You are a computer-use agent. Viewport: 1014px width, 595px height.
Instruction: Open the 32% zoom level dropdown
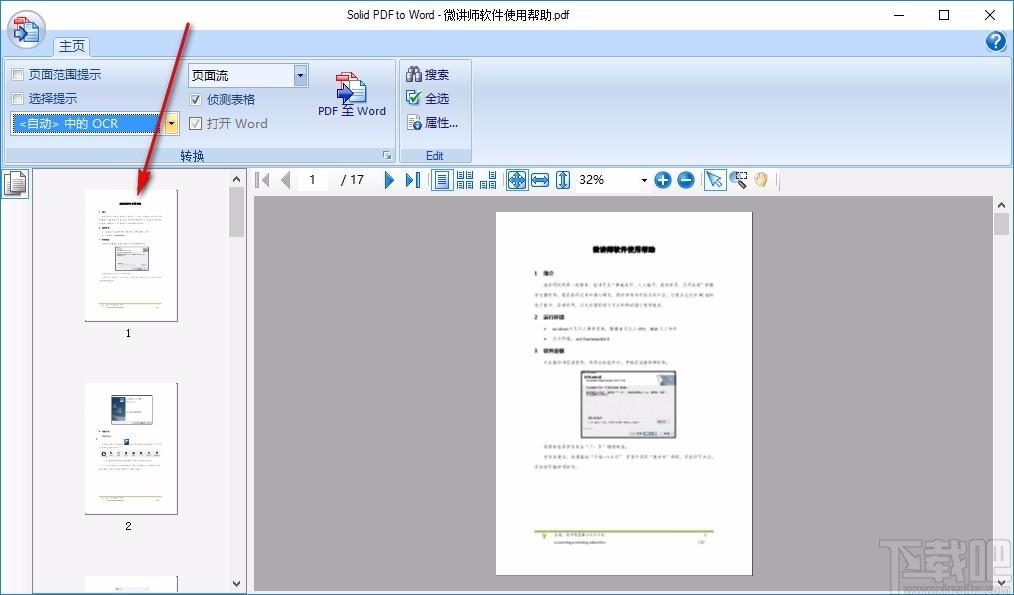pyautogui.click(x=643, y=180)
